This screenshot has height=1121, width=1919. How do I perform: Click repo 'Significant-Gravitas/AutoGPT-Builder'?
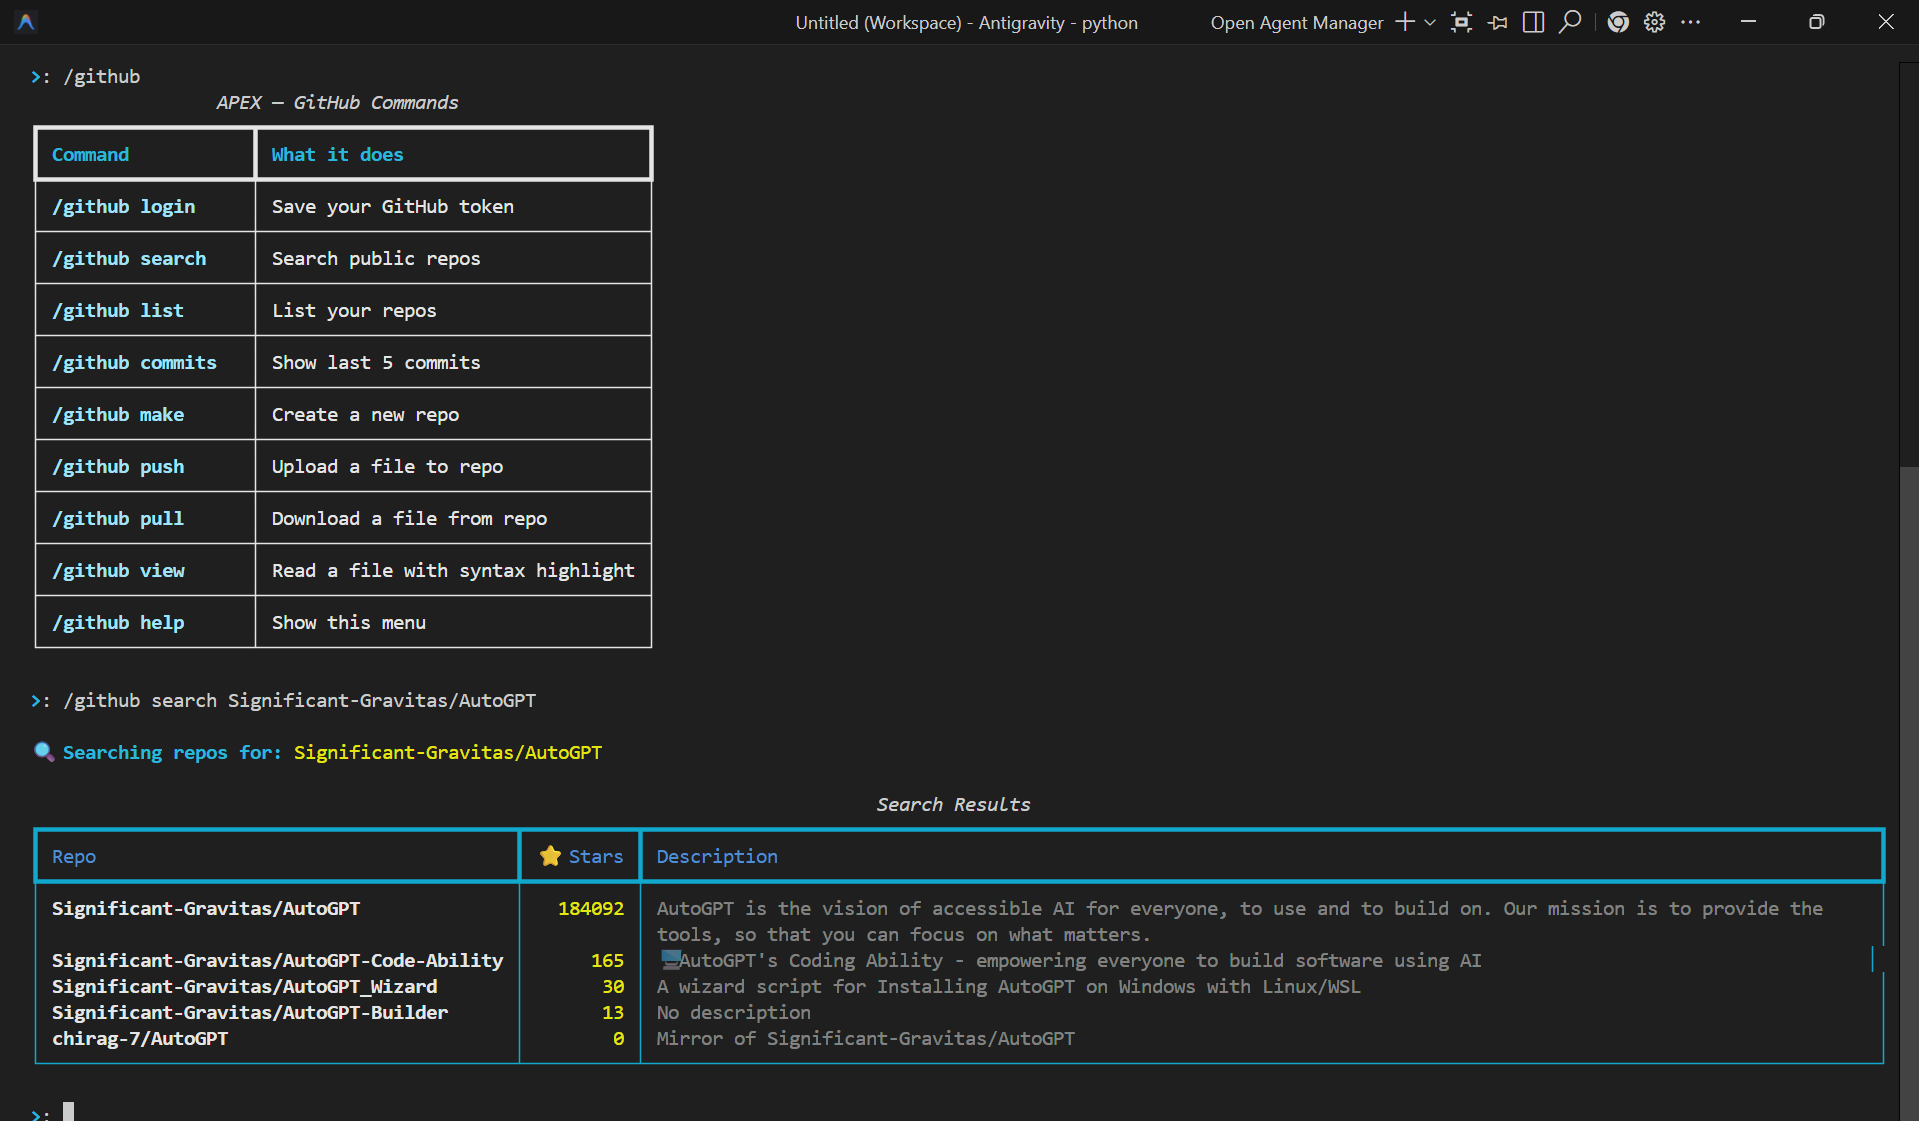(250, 1012)
